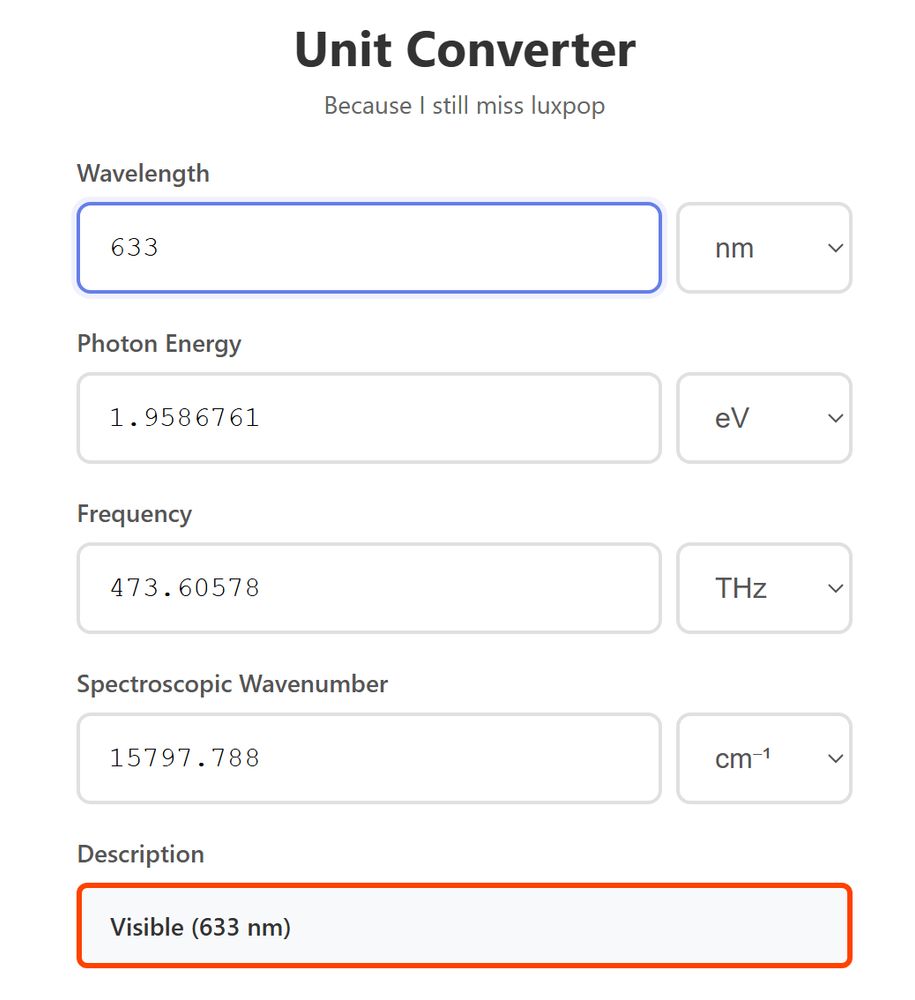Select the Photon Energy value field

pos(368,418)
